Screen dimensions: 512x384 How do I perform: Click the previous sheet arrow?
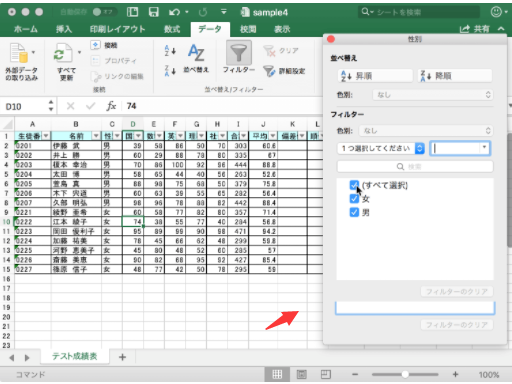pyautogui.click(x=12, y=358)
